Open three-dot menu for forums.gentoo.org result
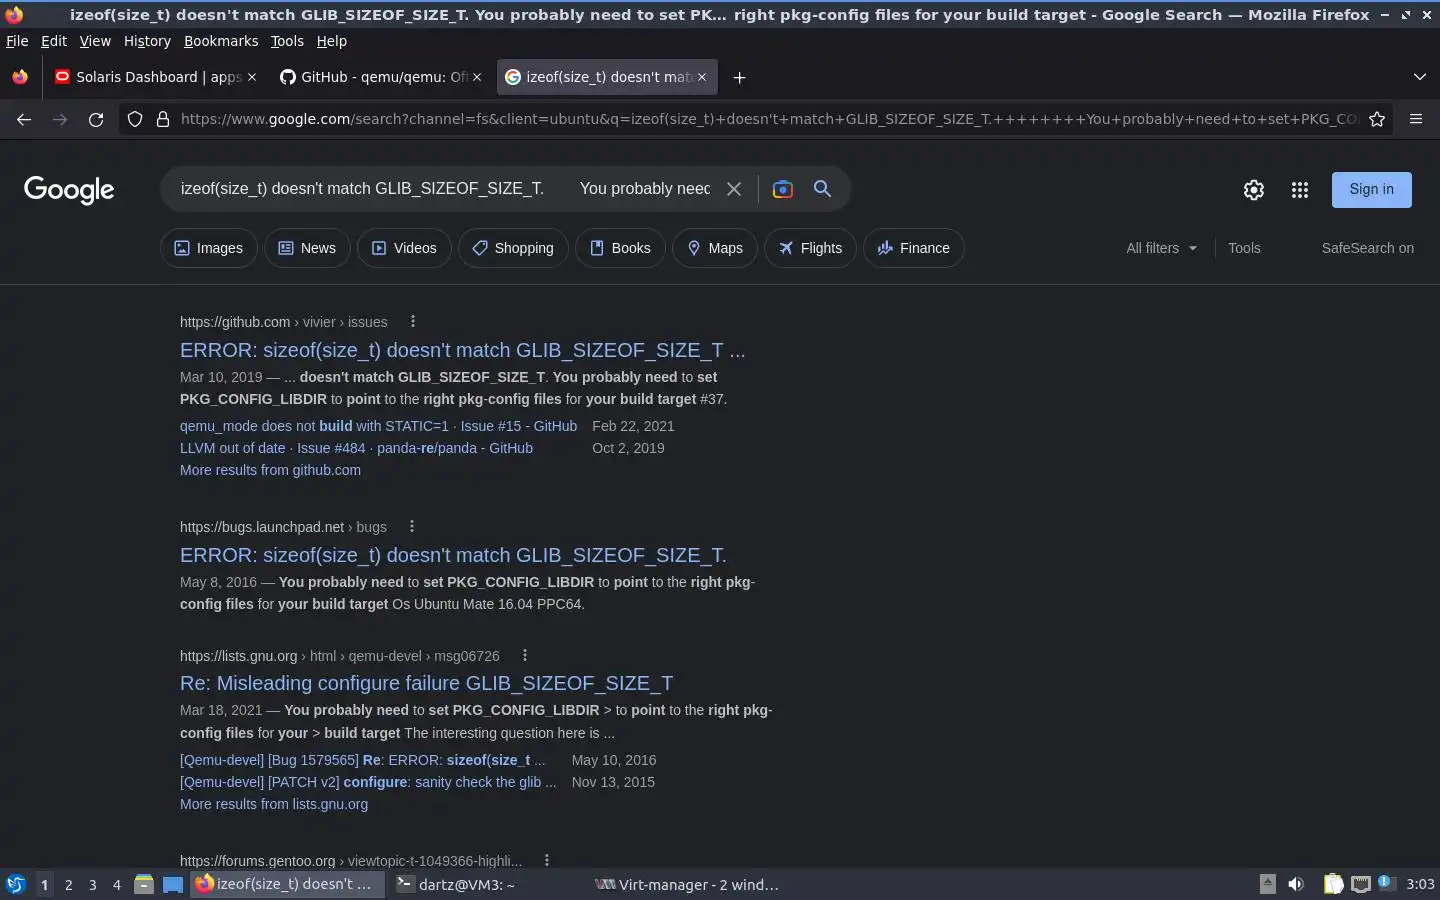 (546, 860)
